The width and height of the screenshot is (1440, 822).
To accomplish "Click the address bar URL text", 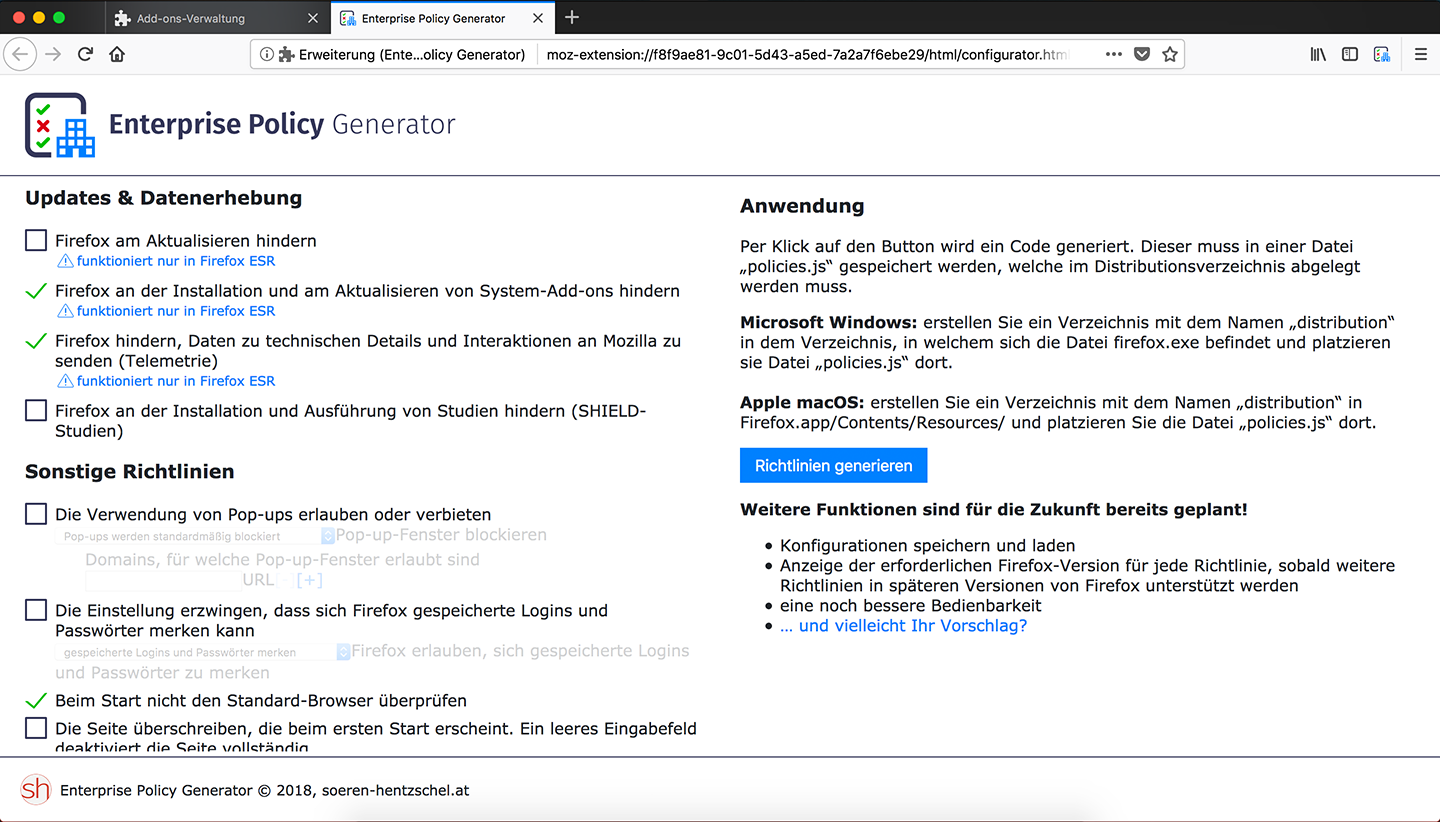I will (x=807, y=55).
